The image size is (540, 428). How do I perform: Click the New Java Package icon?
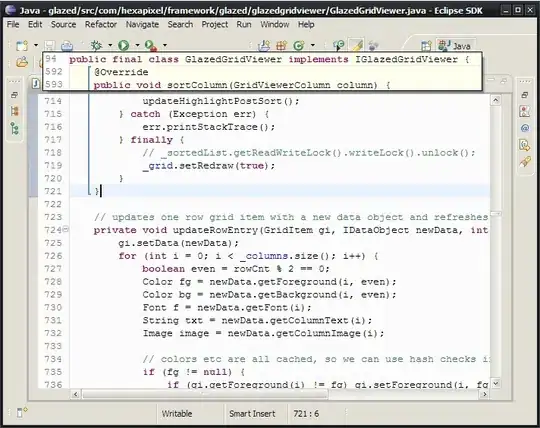(281, 45)
